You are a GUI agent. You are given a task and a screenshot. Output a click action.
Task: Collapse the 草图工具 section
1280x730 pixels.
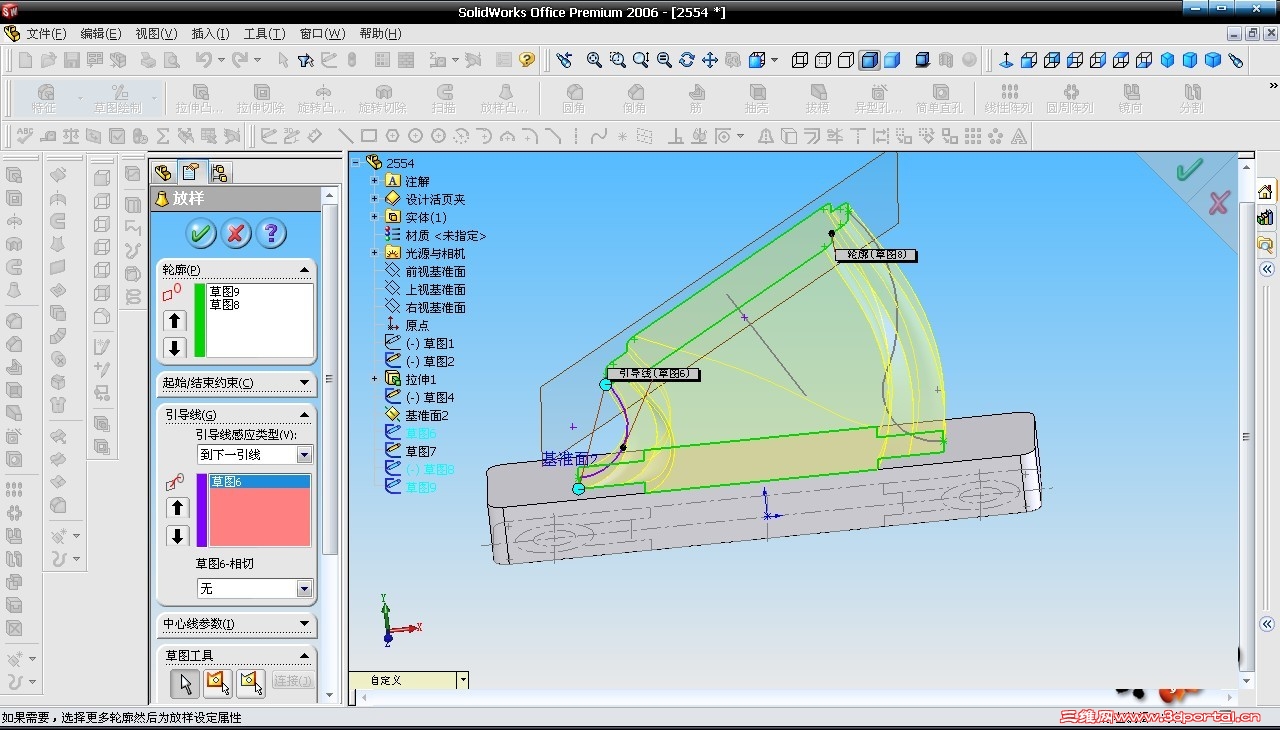click(x=305, y=656)
